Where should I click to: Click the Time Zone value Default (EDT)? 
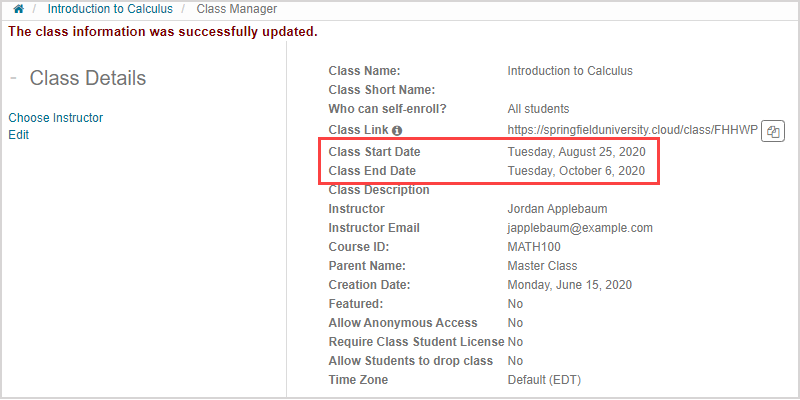544,380
